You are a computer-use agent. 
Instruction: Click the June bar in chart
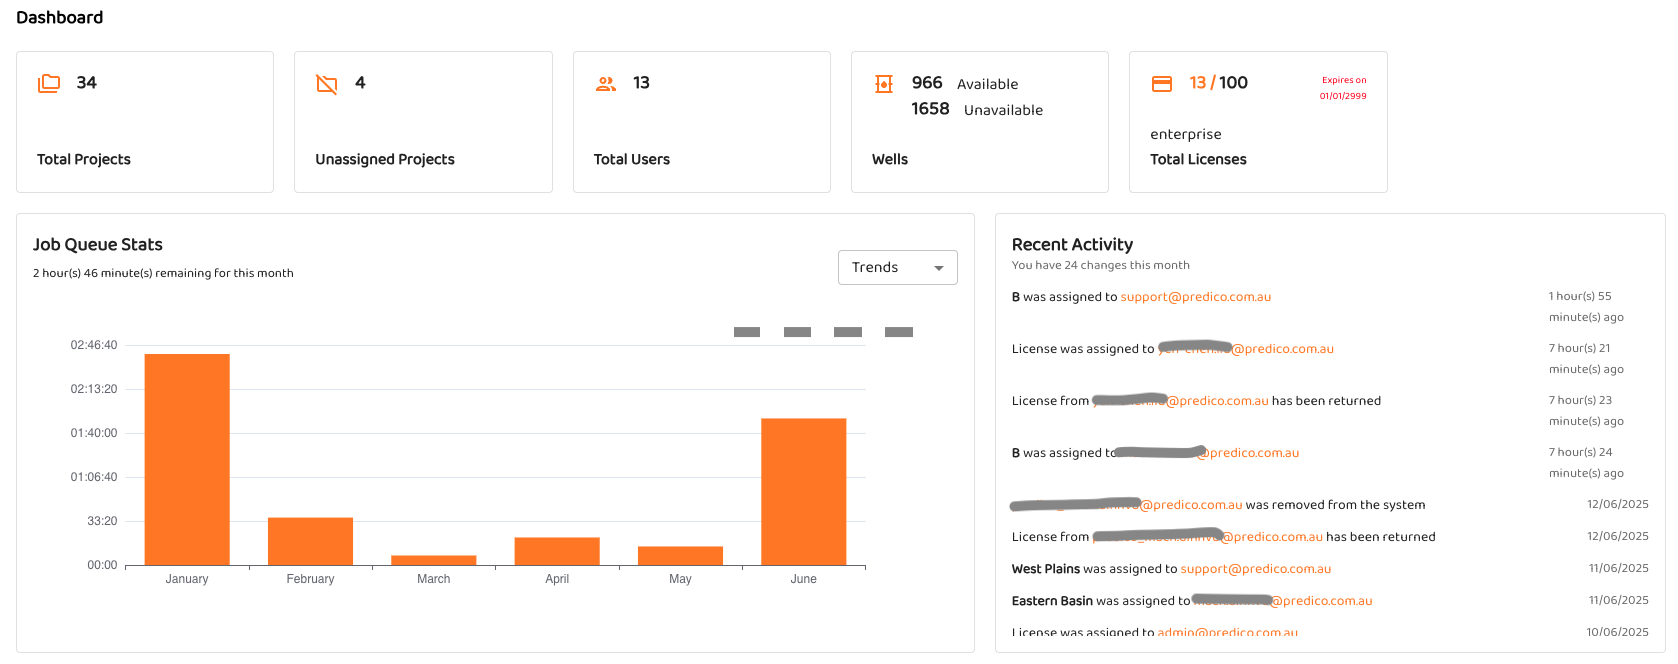pos(803,492)
